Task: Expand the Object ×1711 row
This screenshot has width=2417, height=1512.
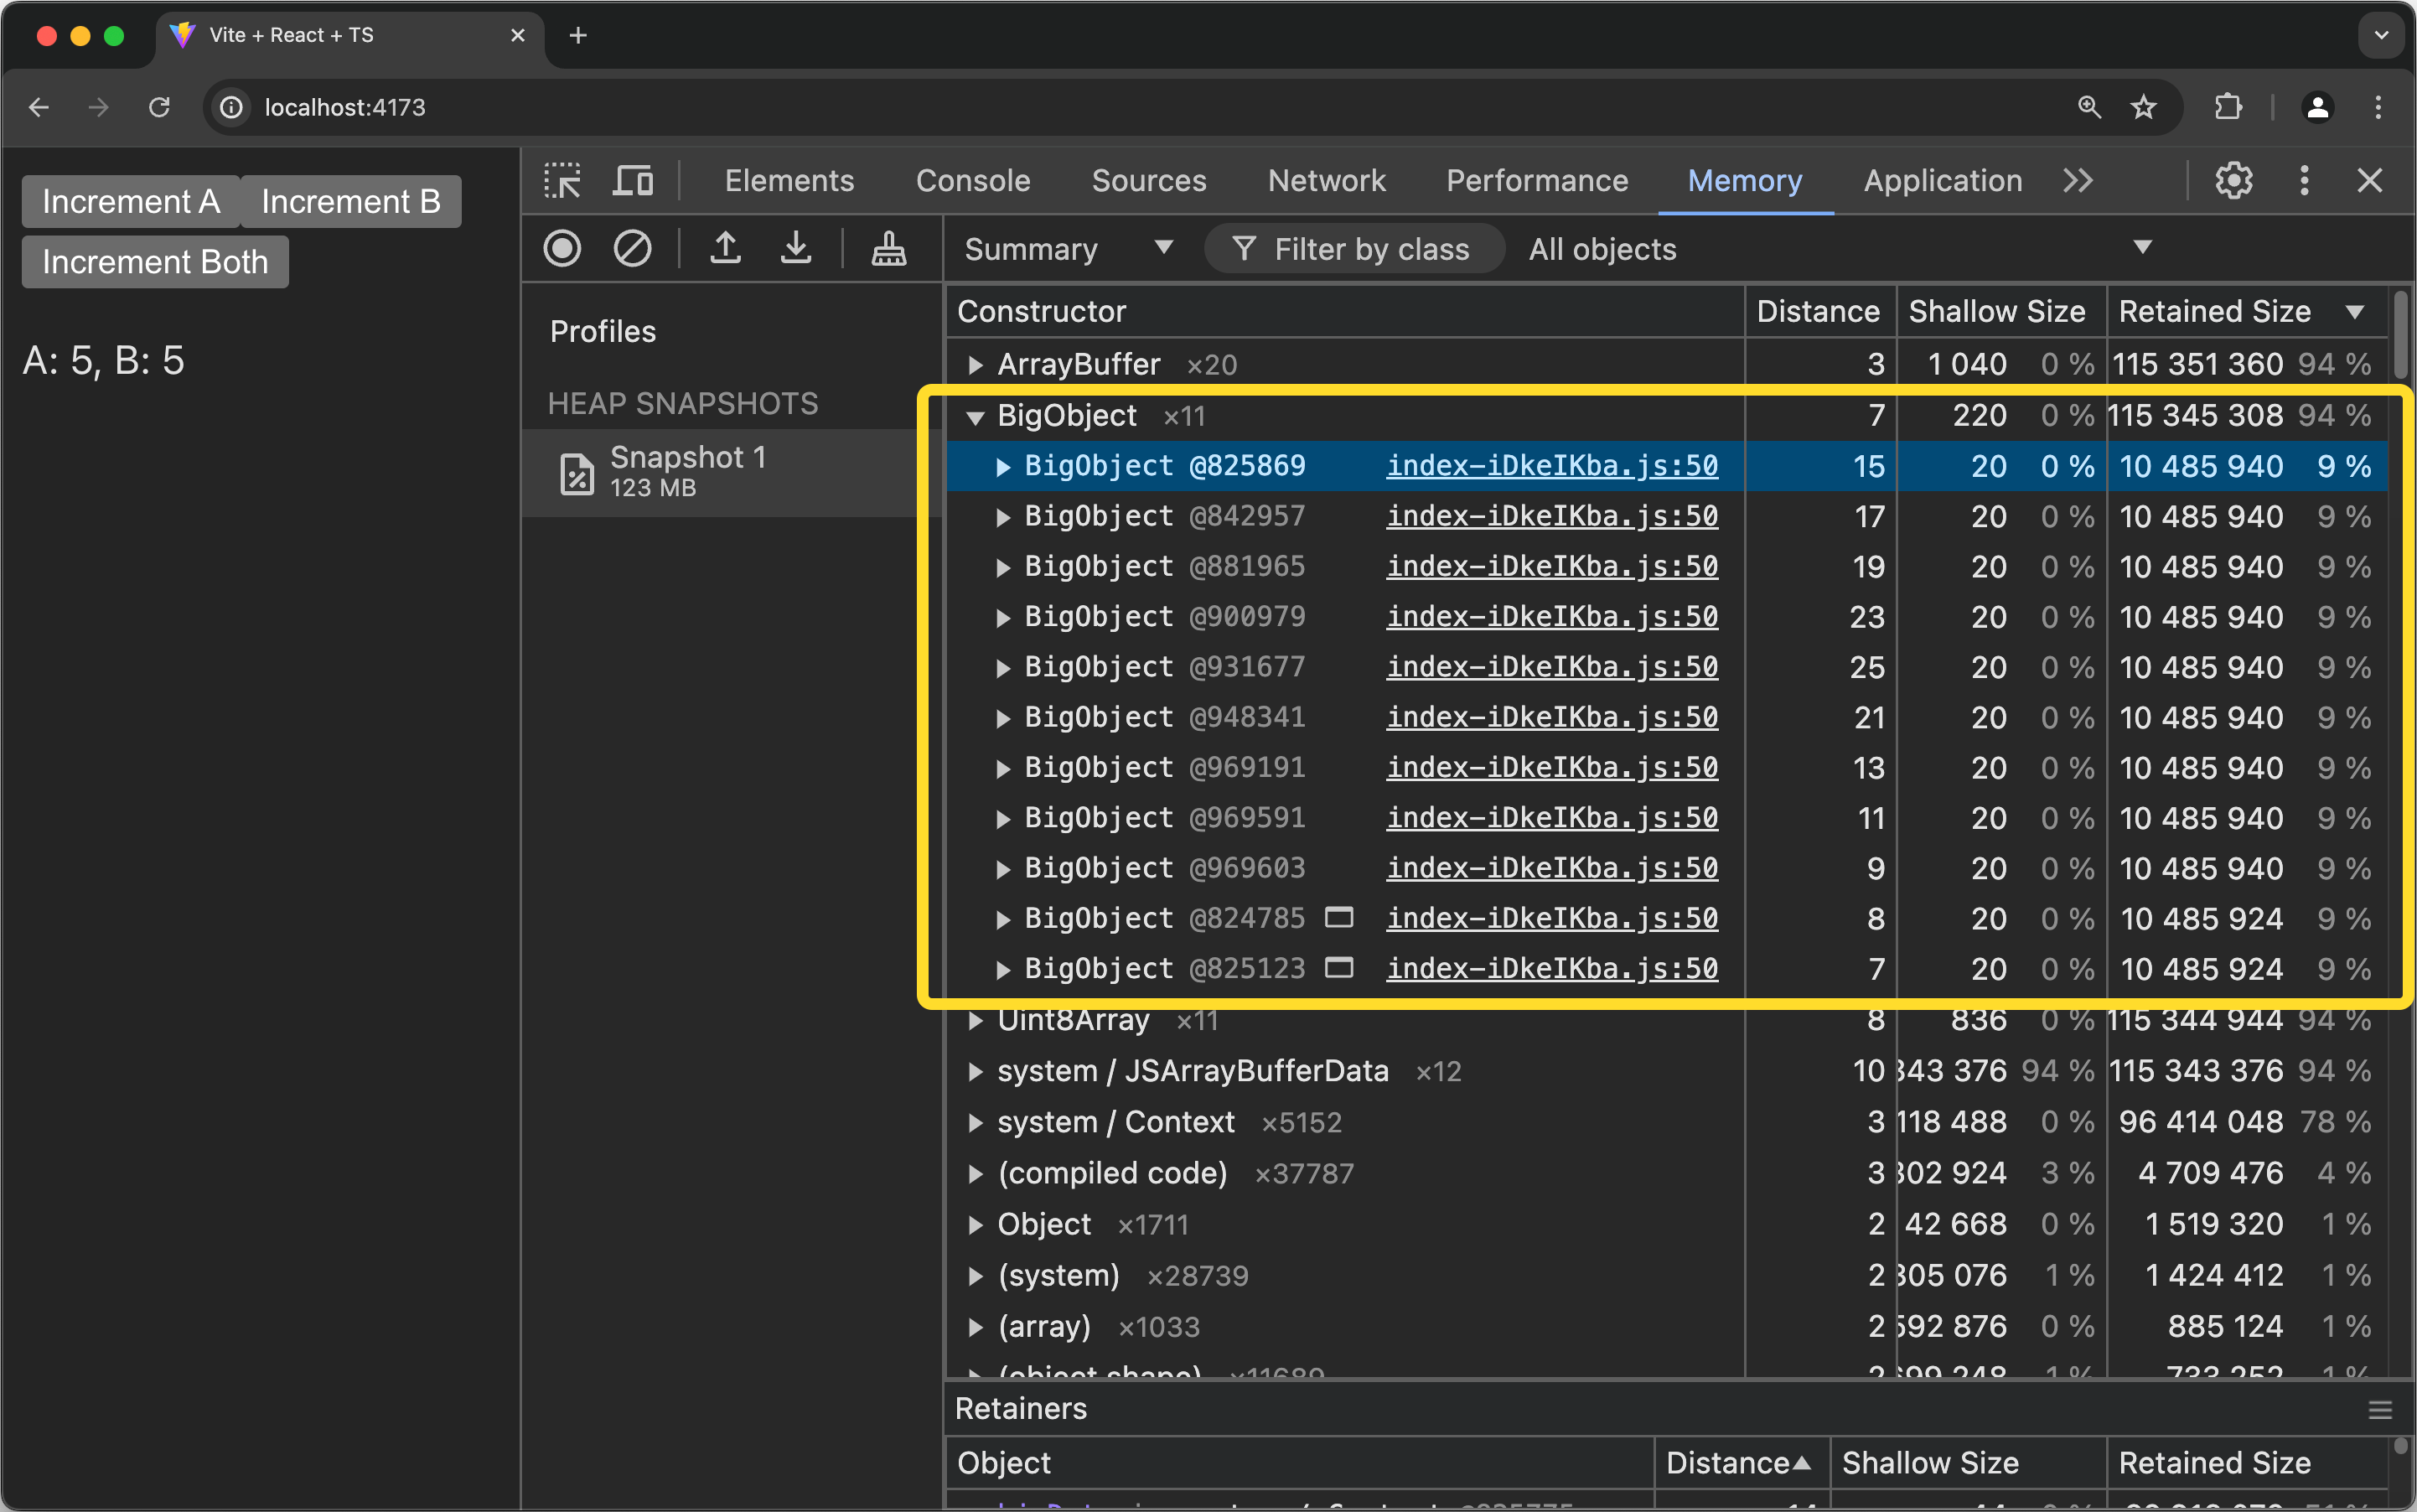Action: pos(975,1225)
